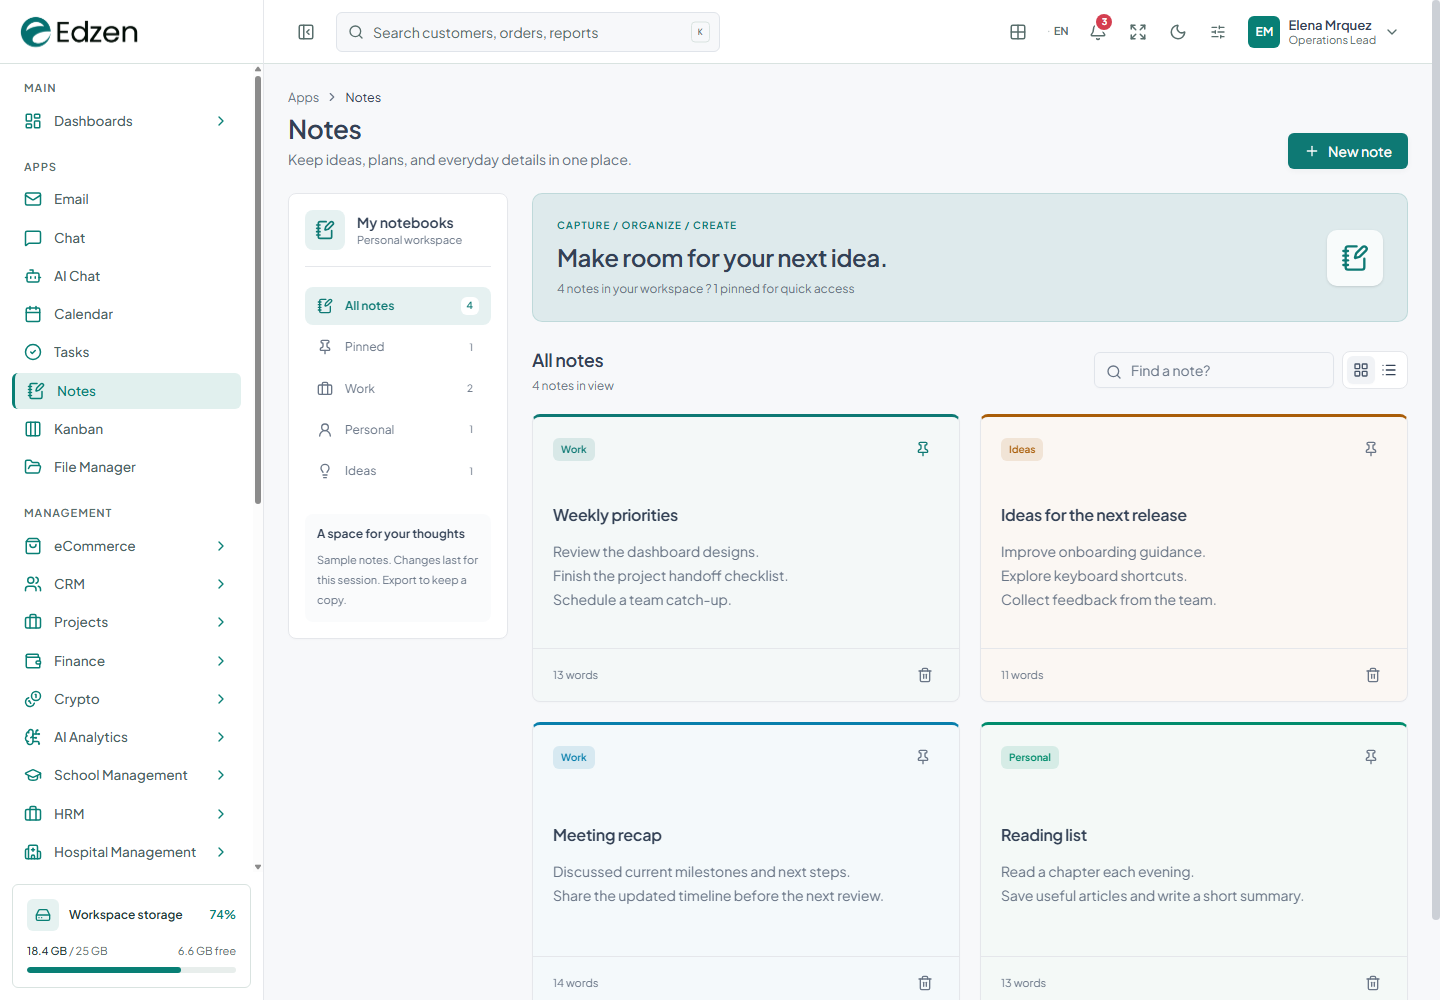Filter notebooks by Ideas

tap(398, 471)
